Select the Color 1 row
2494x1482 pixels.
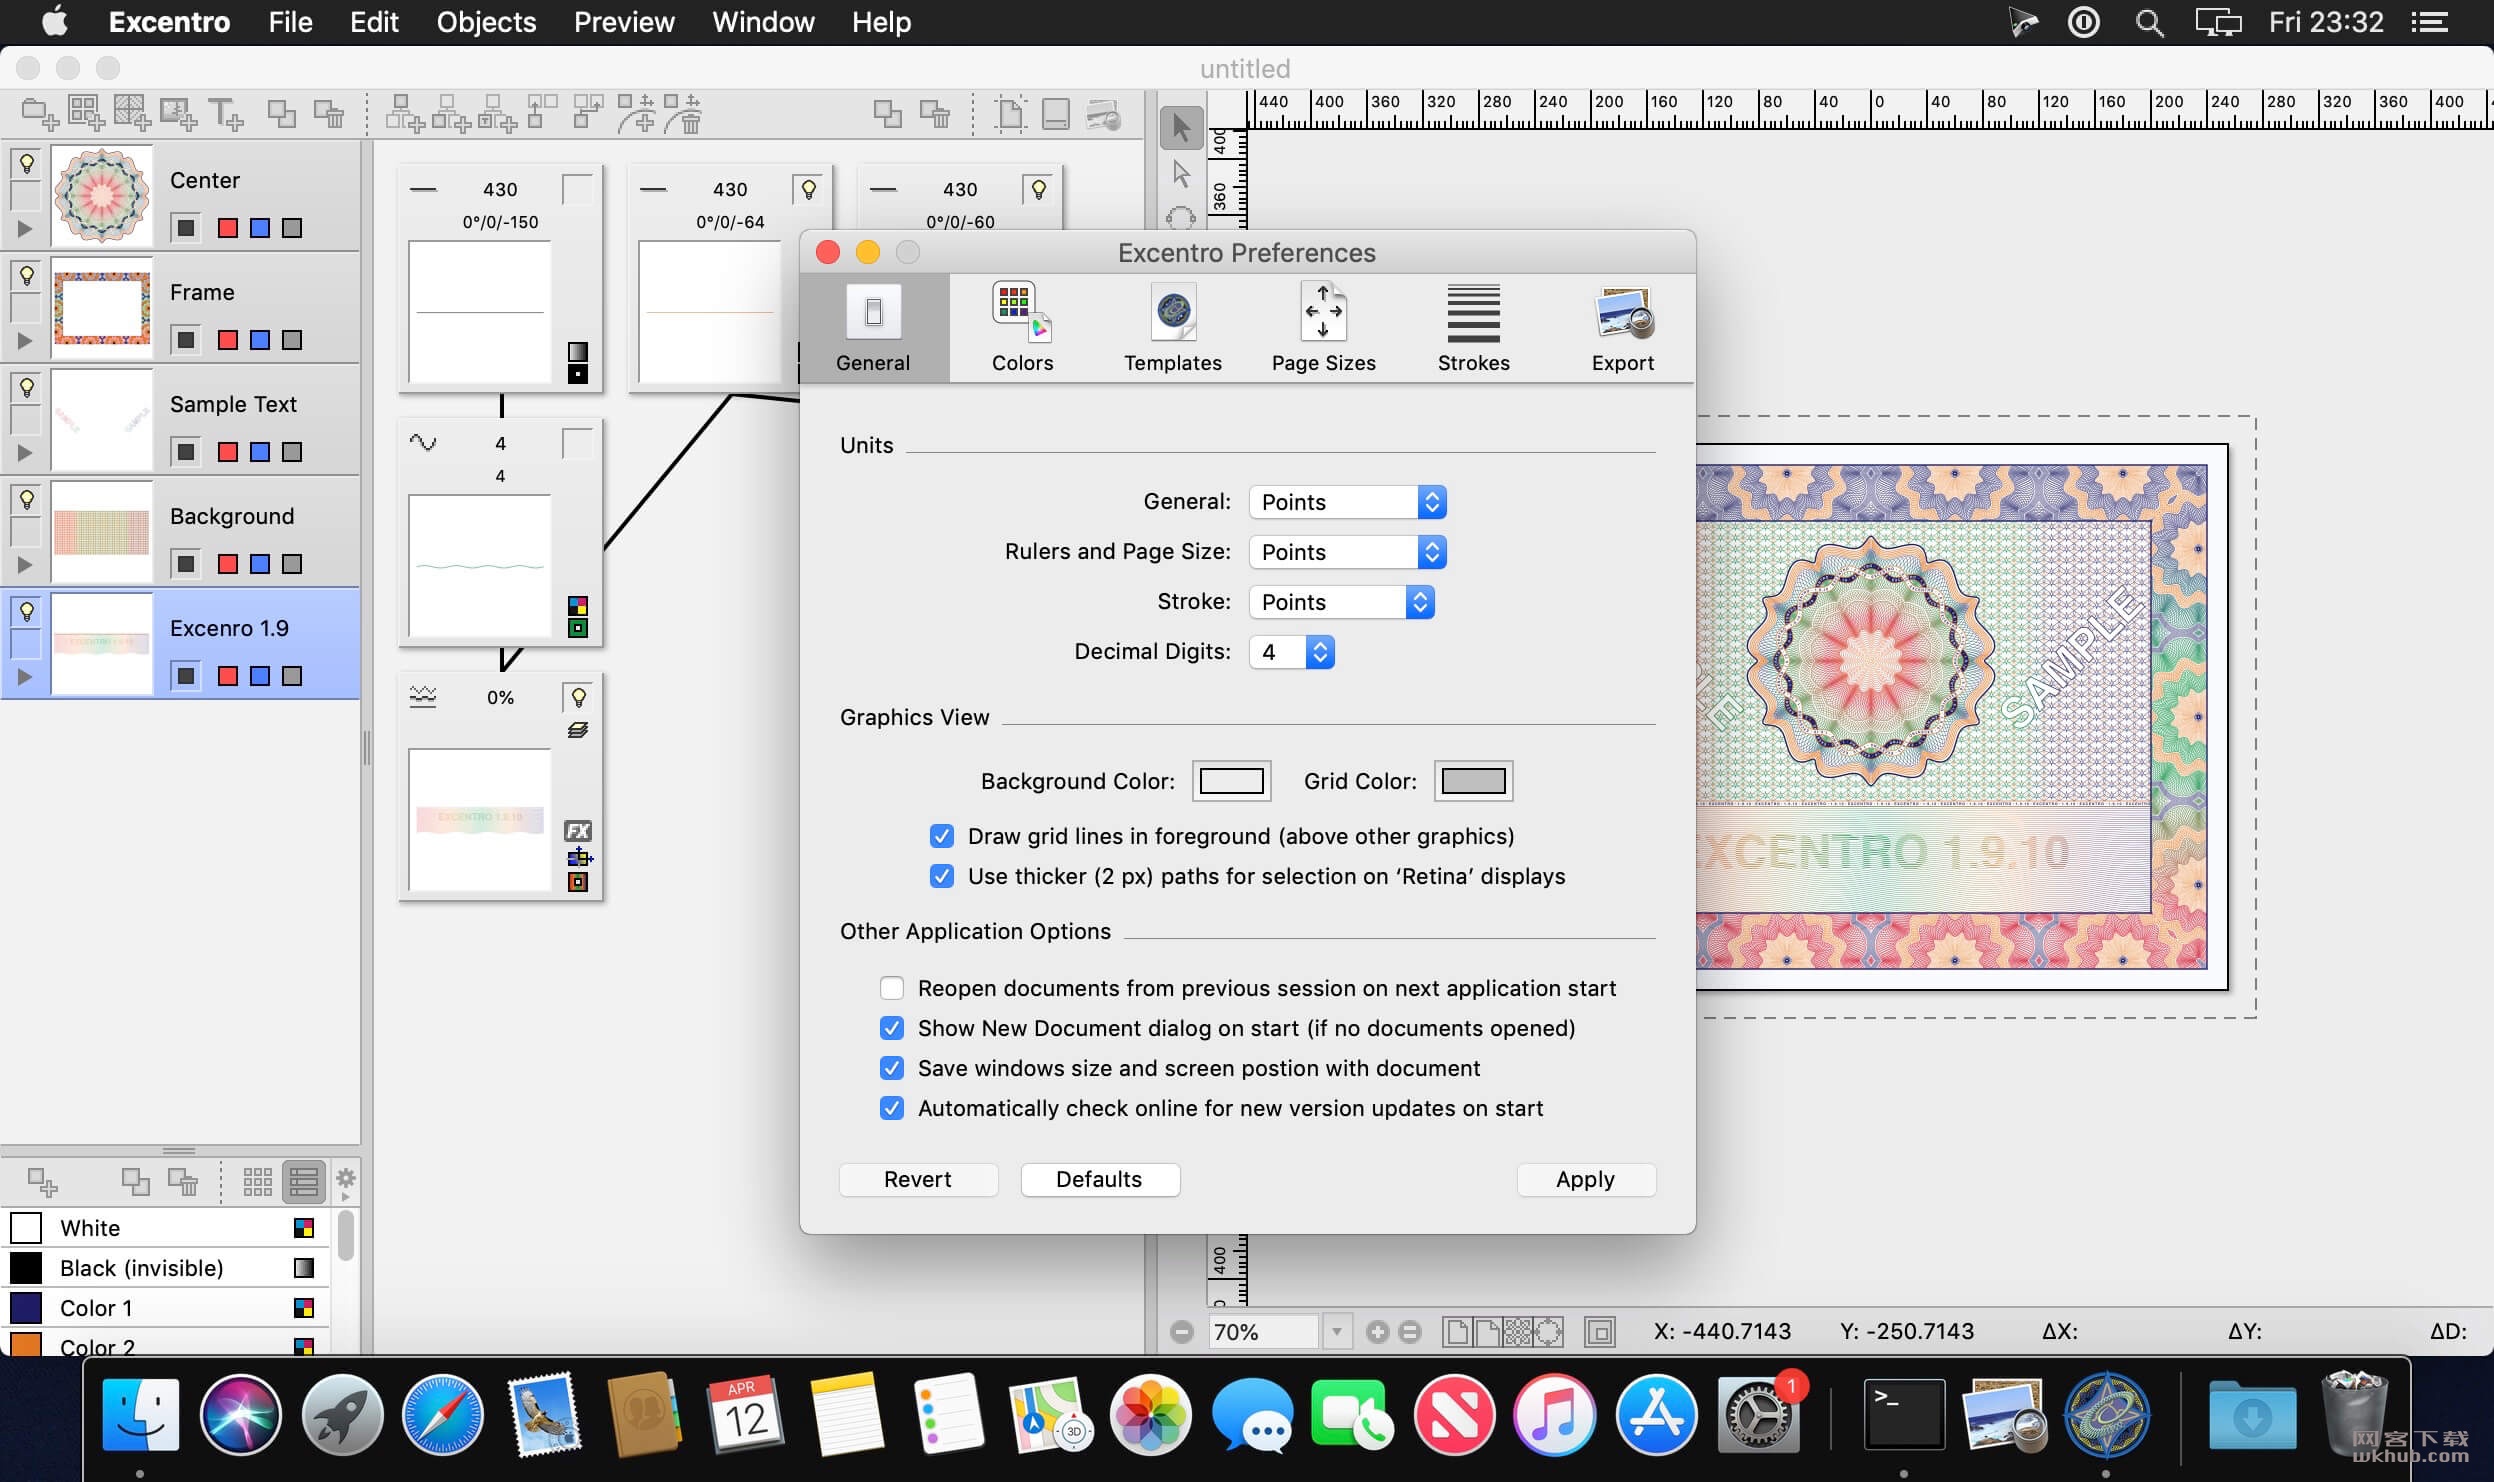tap(165, 1308)
